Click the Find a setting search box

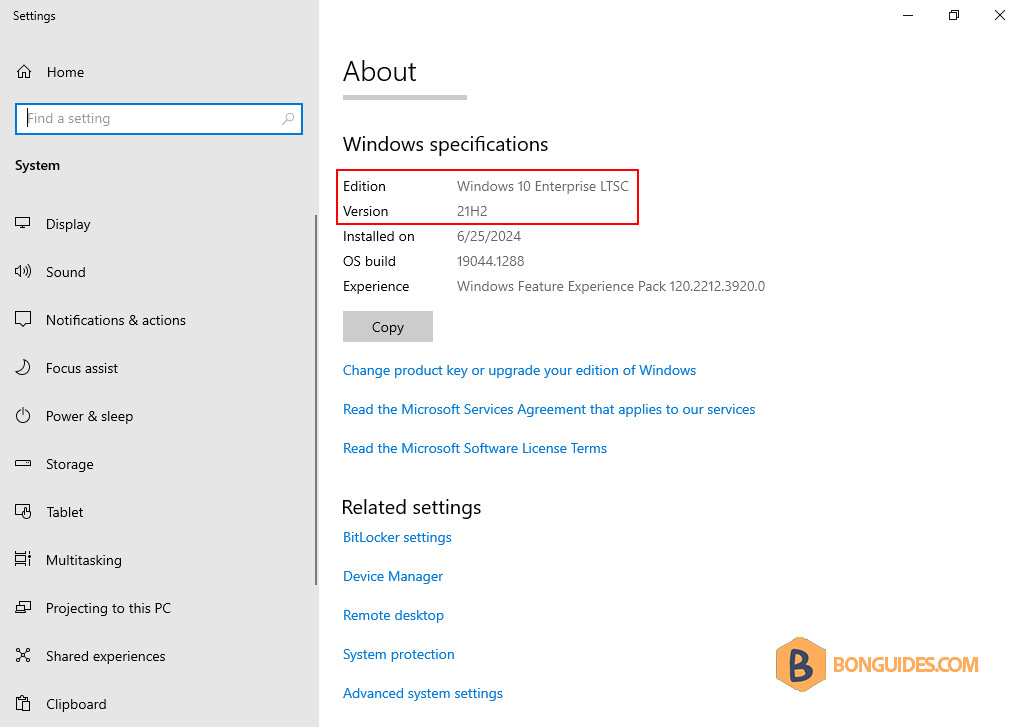pos(158,119)
